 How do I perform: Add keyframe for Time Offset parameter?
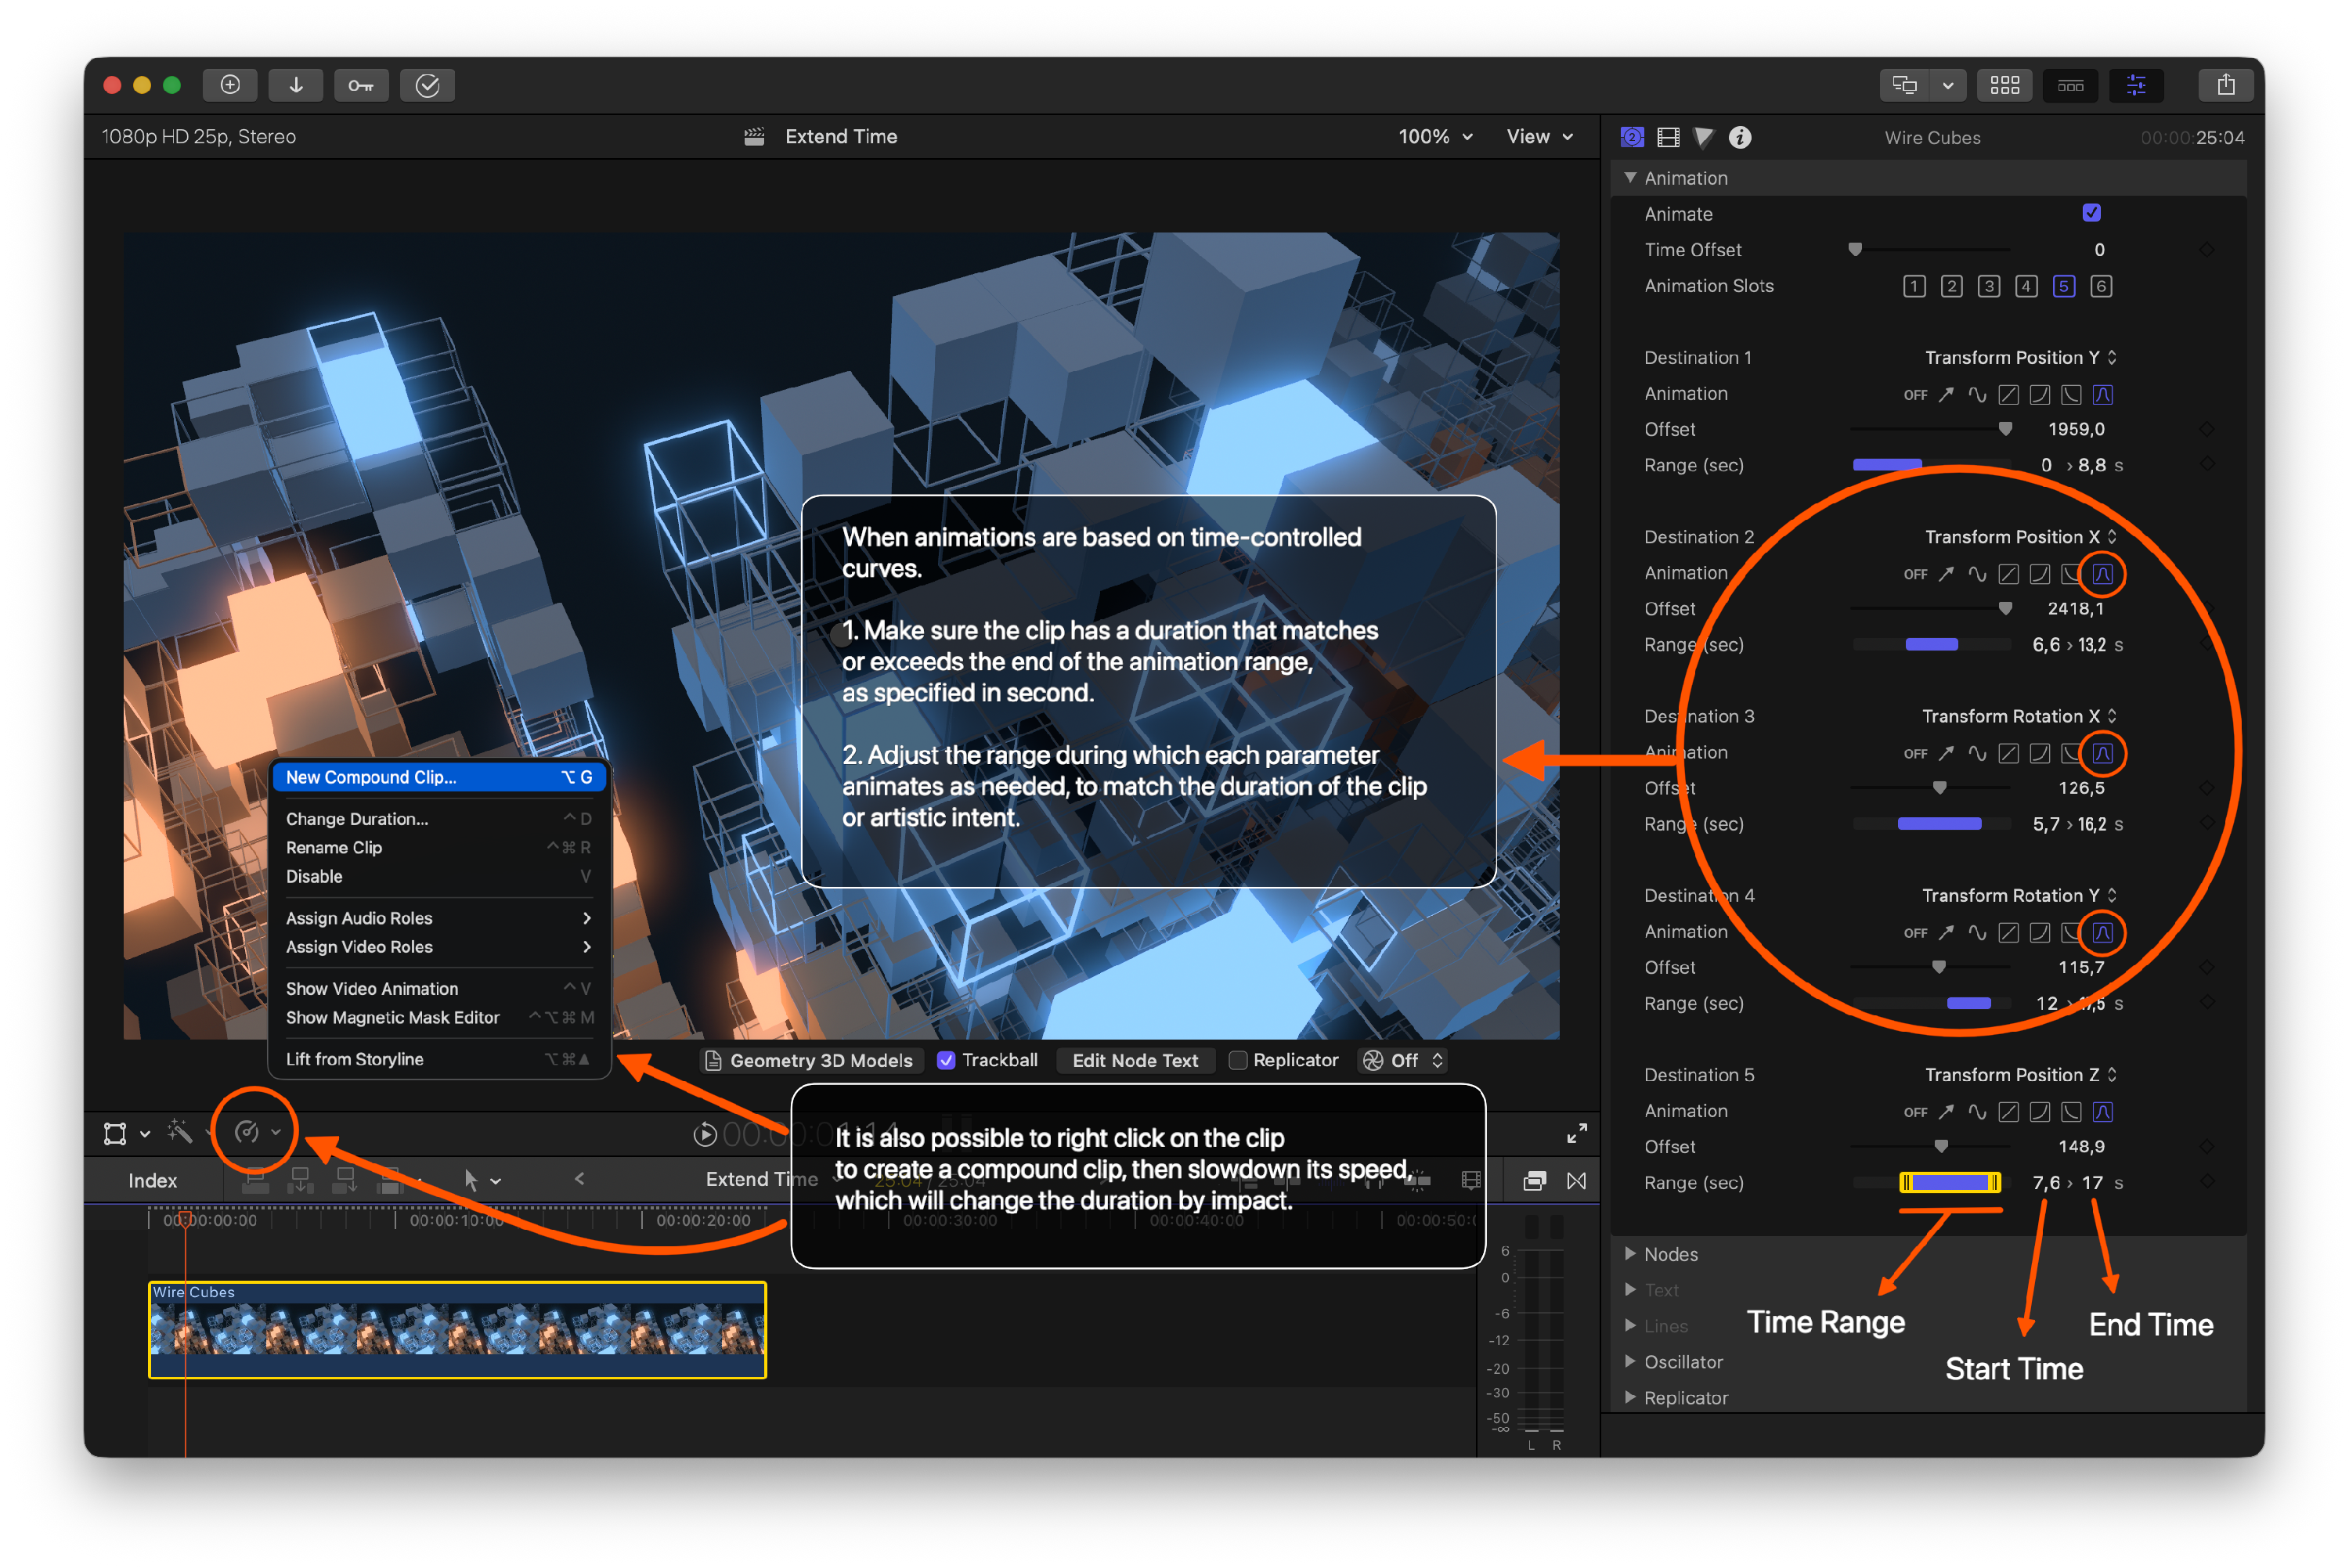2206,249
